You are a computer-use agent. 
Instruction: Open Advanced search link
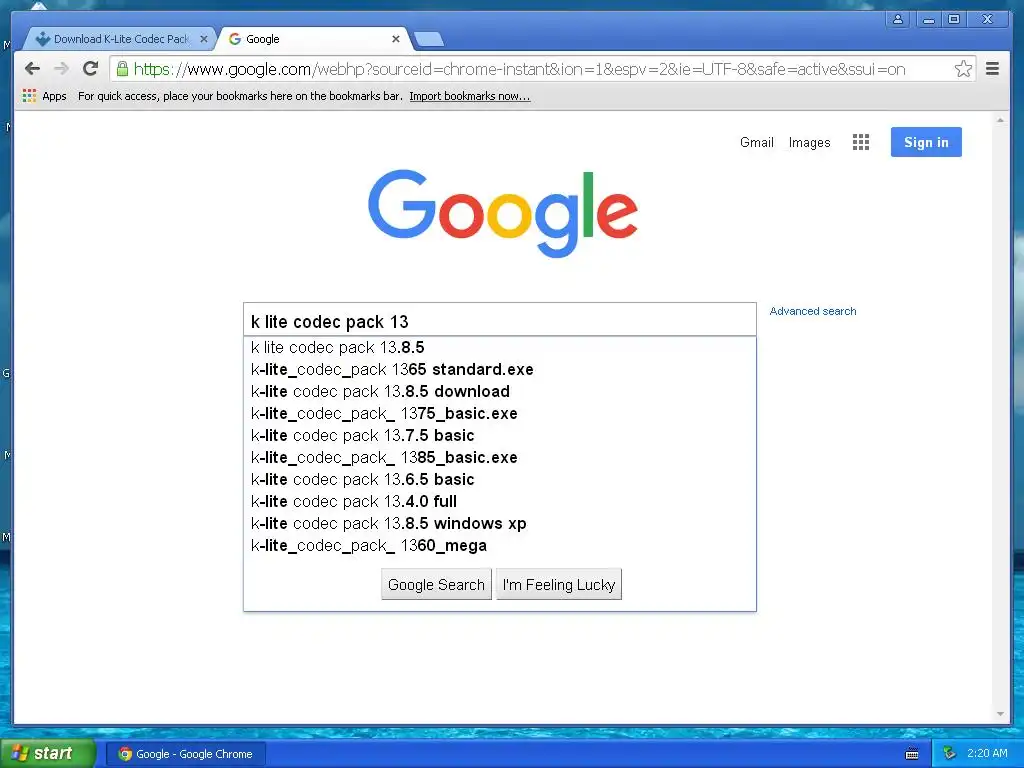(812, 312)
